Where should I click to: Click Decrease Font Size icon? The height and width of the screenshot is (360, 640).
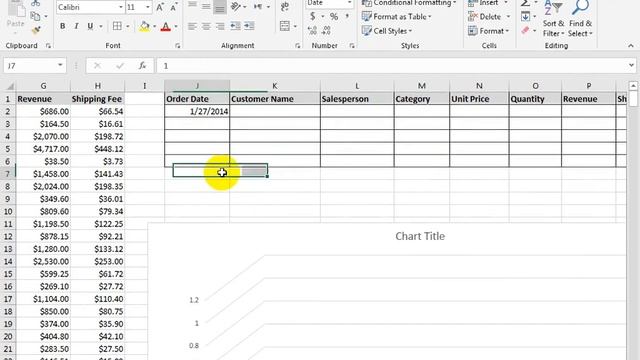pos(174,7)
